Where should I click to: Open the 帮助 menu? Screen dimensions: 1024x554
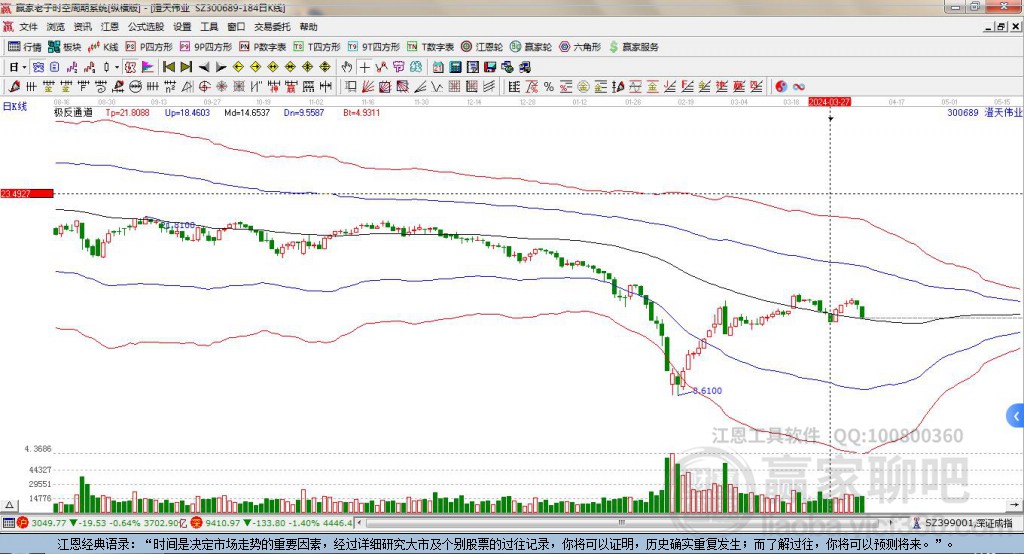tap(308, 27)
